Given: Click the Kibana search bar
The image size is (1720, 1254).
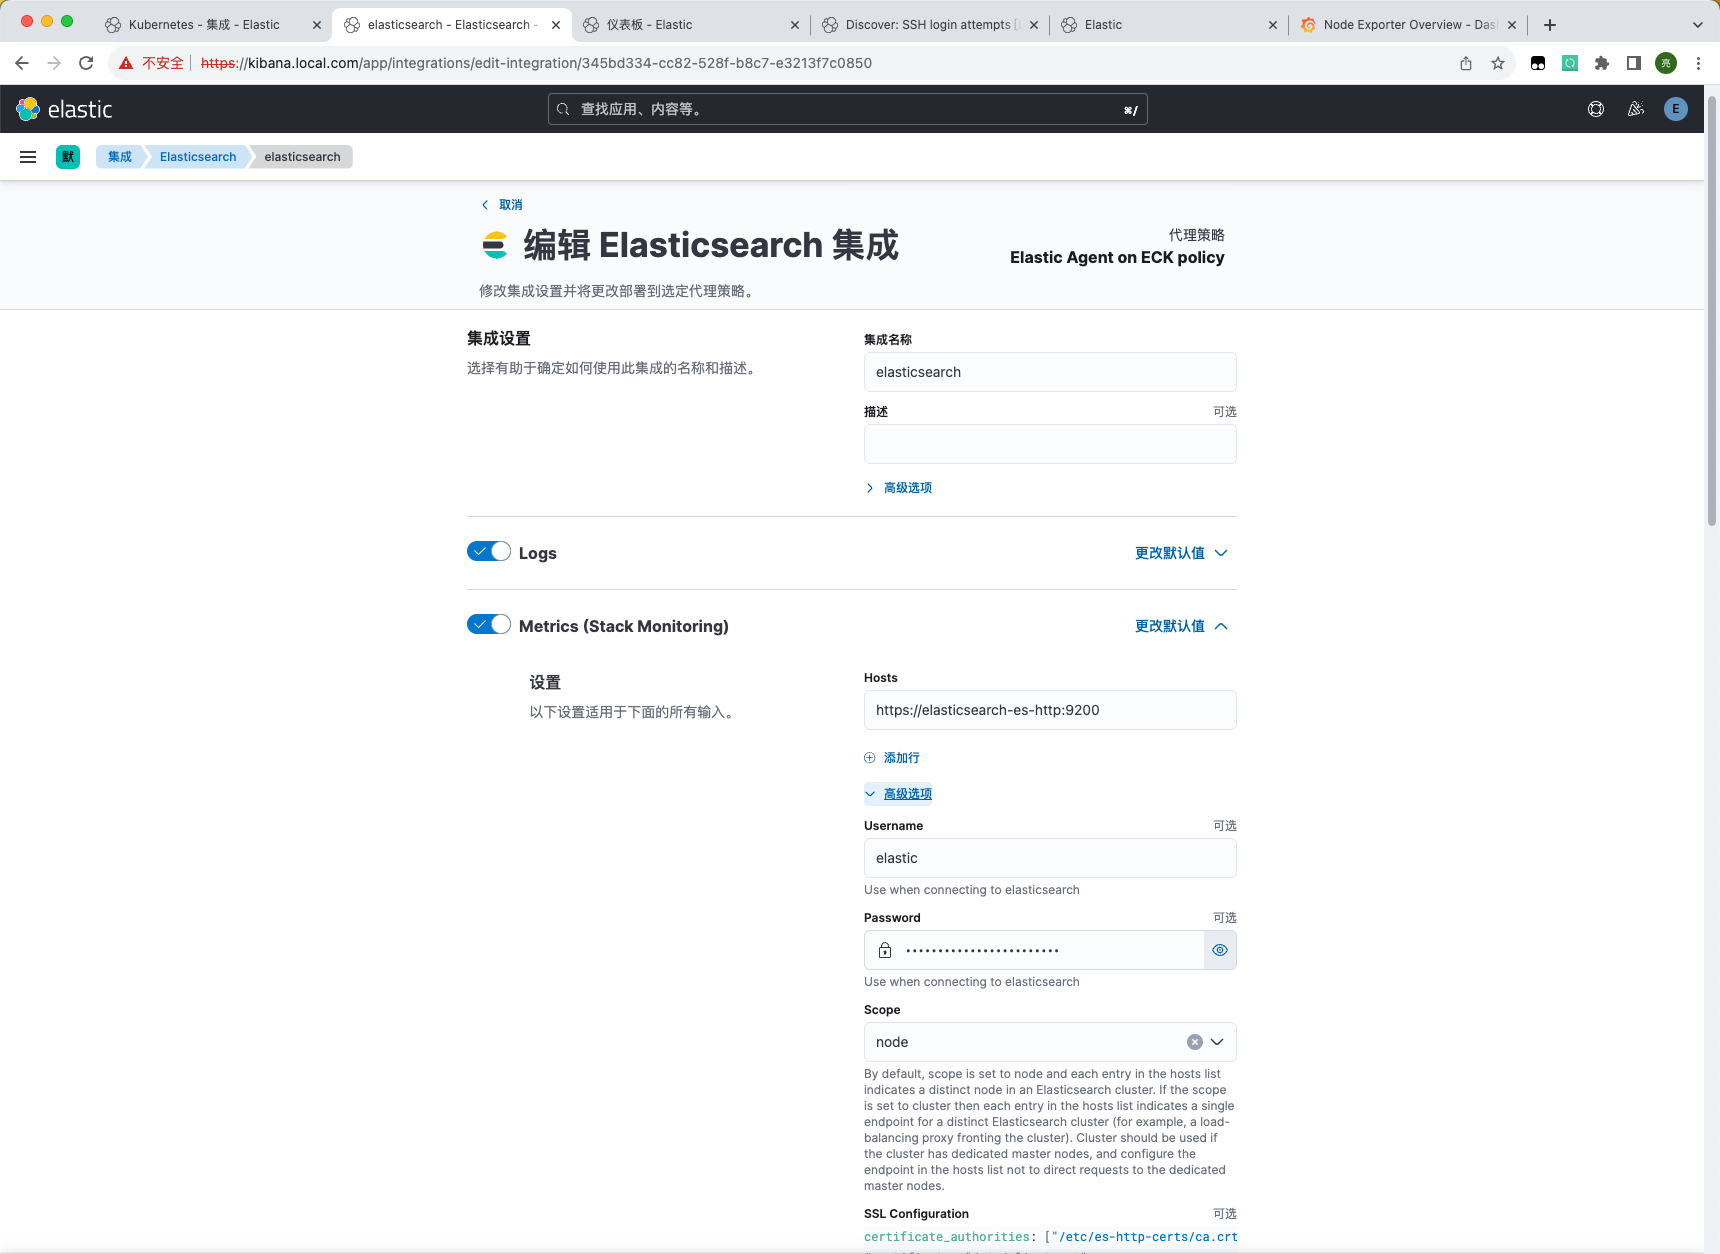Looking at the screenshot, I should (848, 109).
